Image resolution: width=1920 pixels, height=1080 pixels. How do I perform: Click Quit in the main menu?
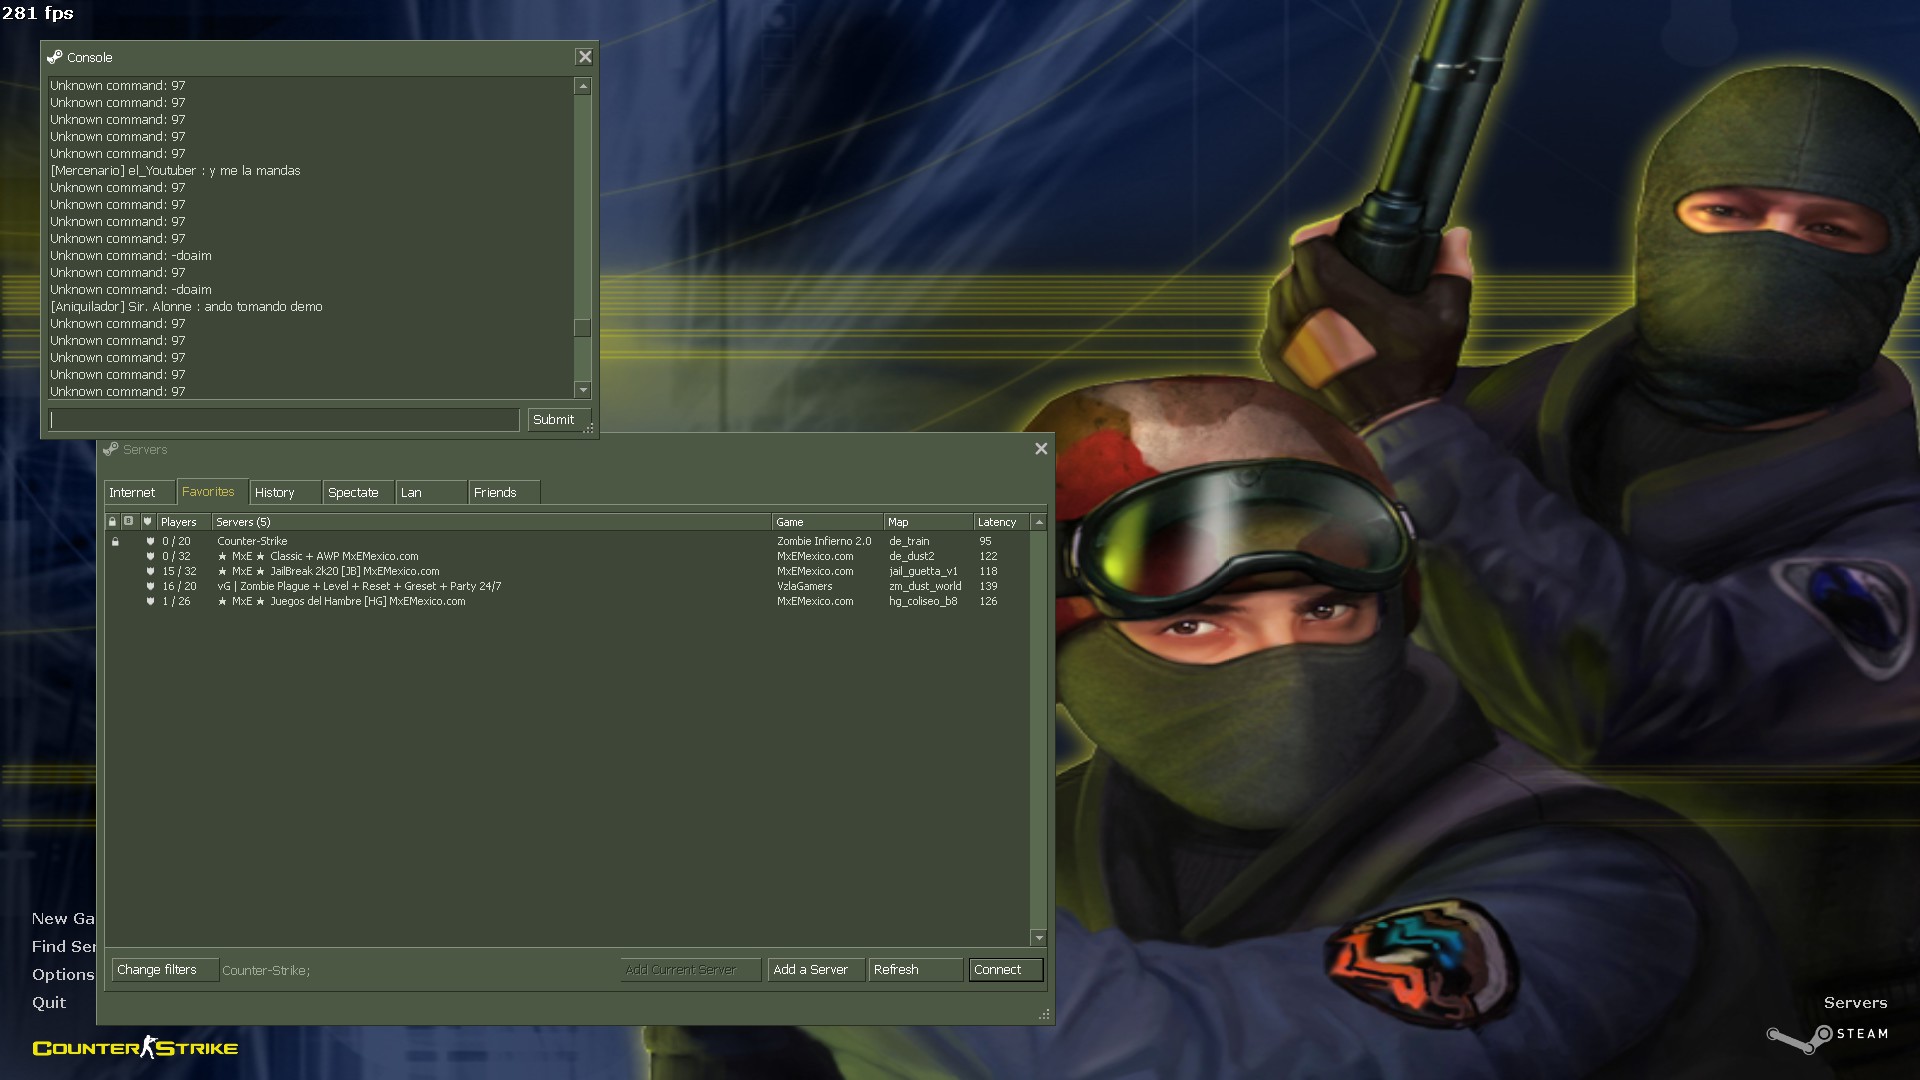[x=48, y=1002]
